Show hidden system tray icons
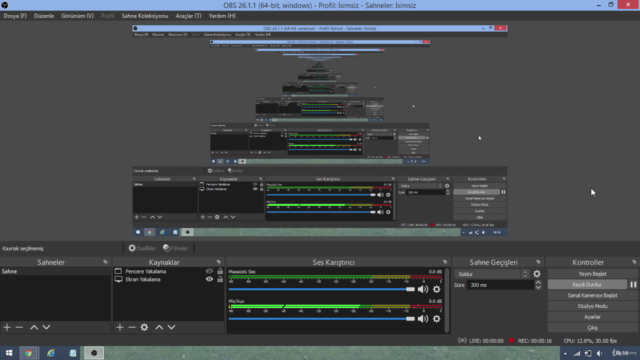 [565, 353]
